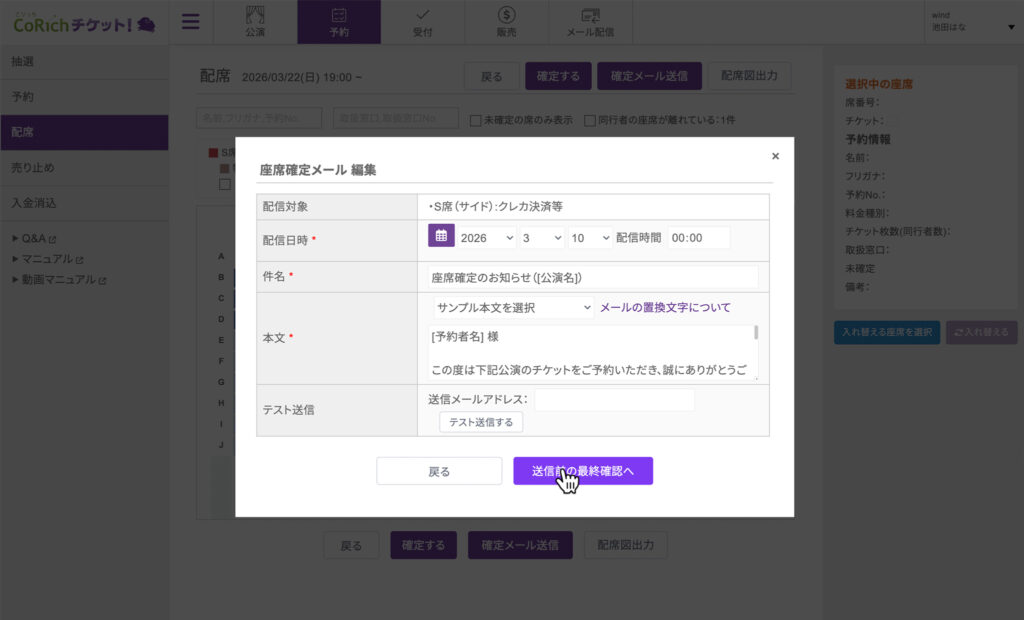Image resolution: width=1024 pixels, height=620 pixels.
Task: Expand the year 2026 dropdown
Action: point(487,238)
